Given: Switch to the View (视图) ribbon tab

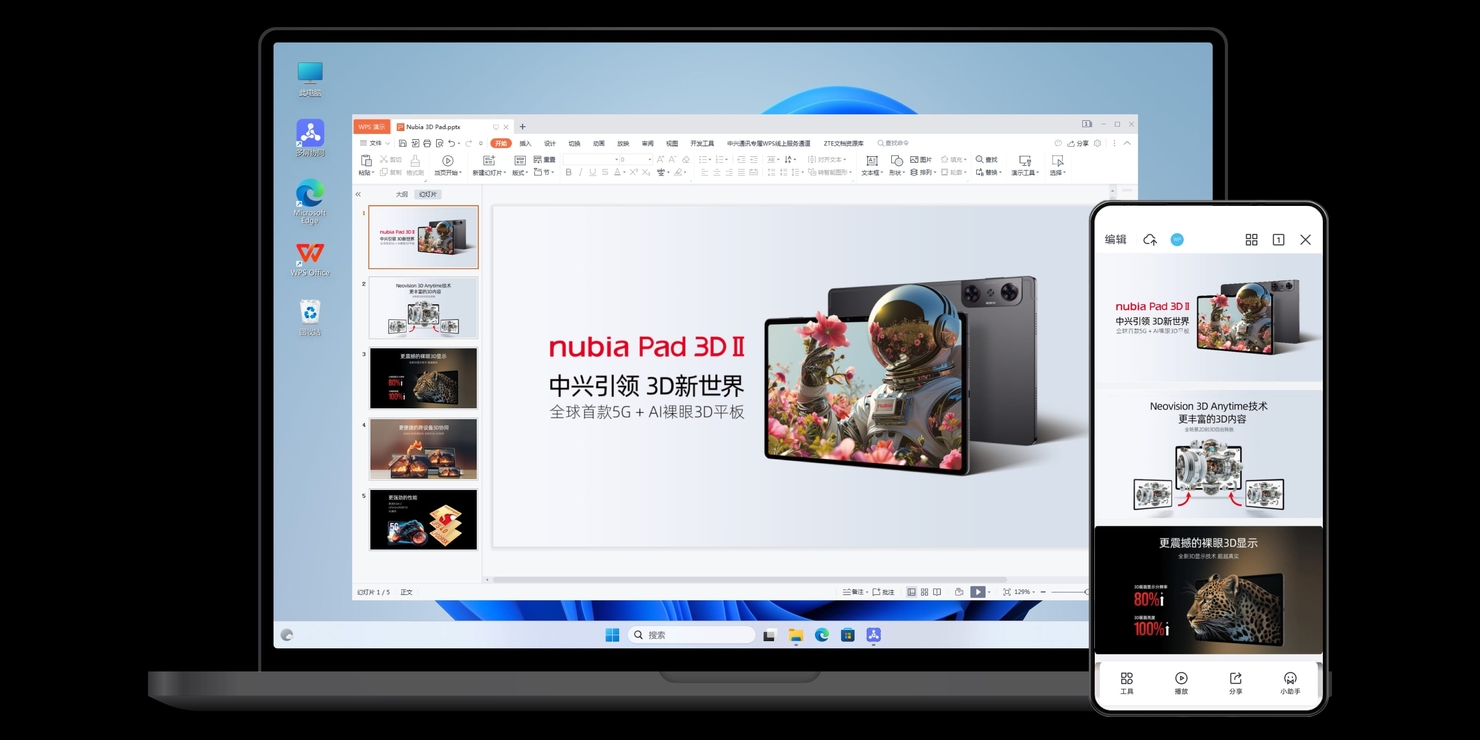Looking at the screenshot, I should tap(672, 144).
